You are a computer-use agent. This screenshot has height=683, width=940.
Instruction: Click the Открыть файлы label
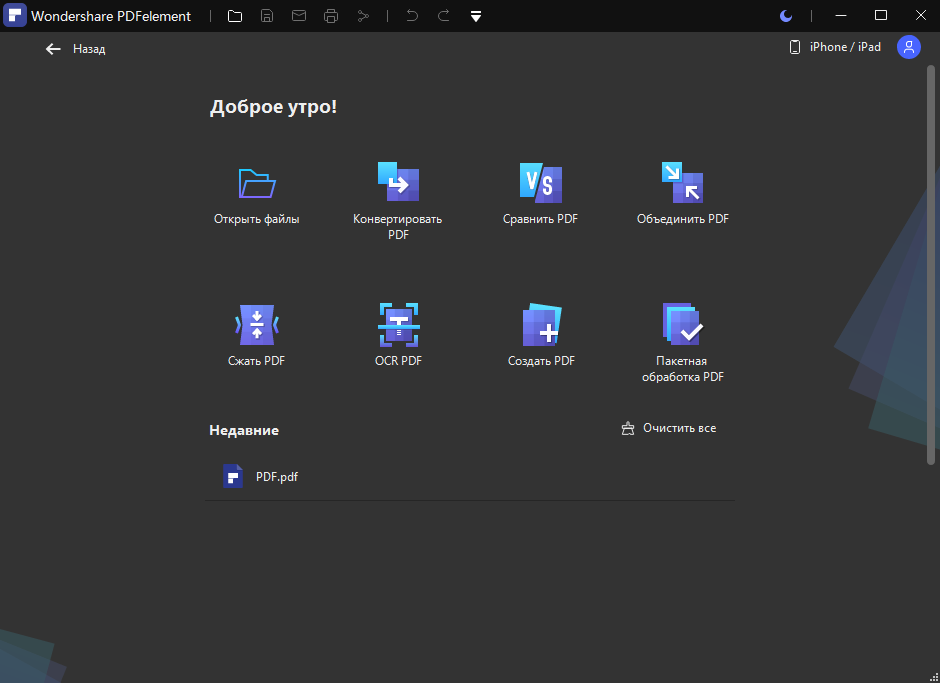(x=257, y=219)
